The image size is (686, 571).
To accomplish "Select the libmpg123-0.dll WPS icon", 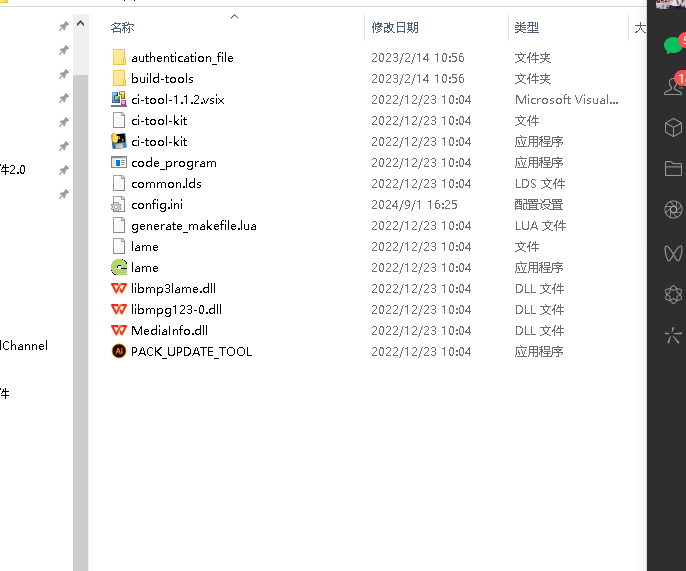I will [x=119, y=309].
